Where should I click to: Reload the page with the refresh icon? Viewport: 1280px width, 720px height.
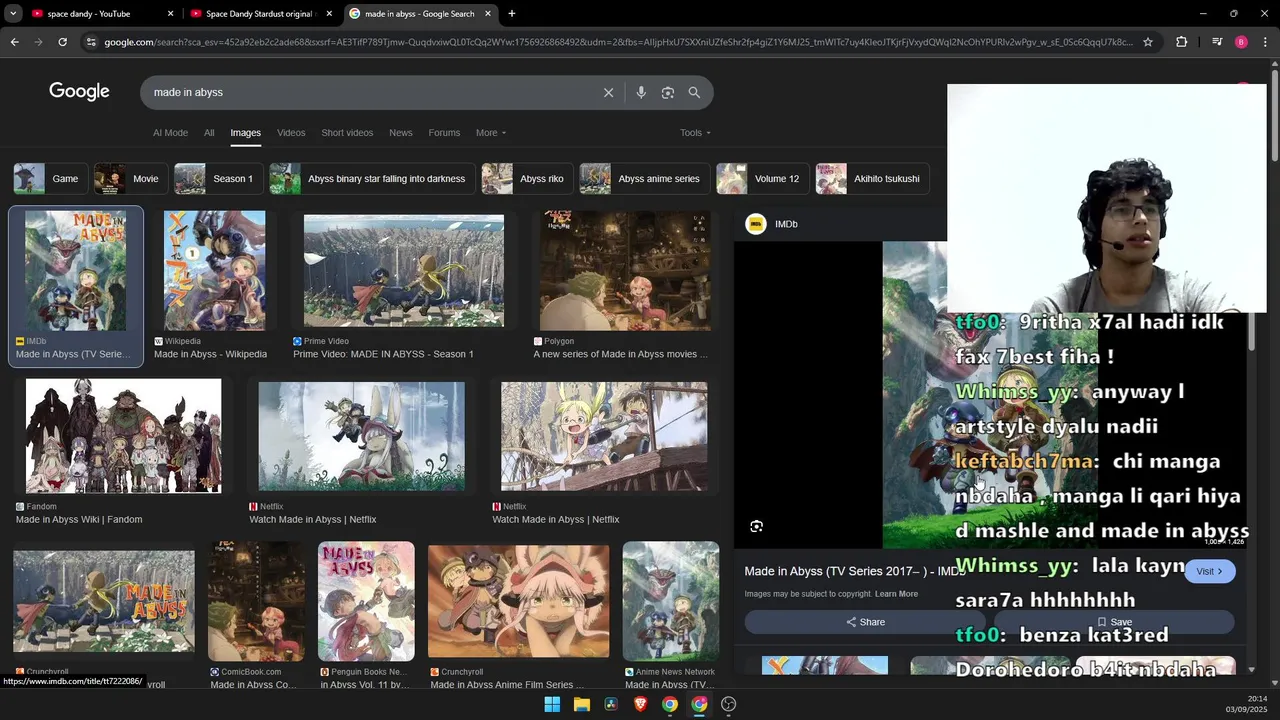(x=62, y=42)
